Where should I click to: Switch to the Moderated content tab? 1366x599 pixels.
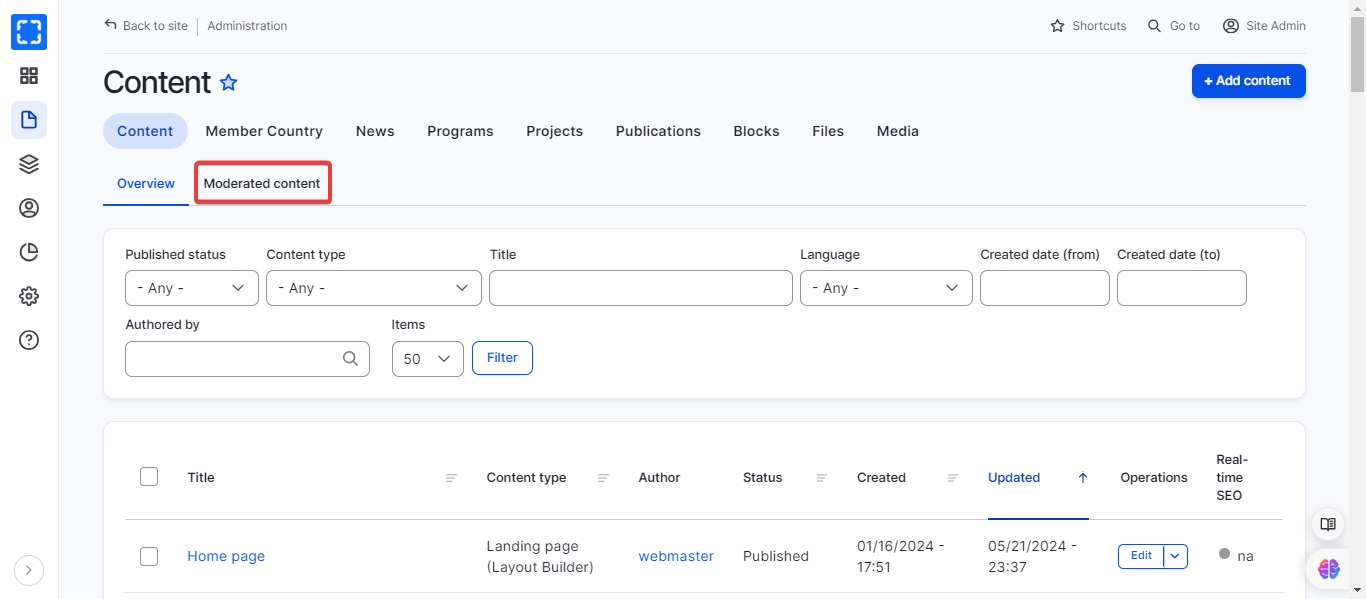262,184
